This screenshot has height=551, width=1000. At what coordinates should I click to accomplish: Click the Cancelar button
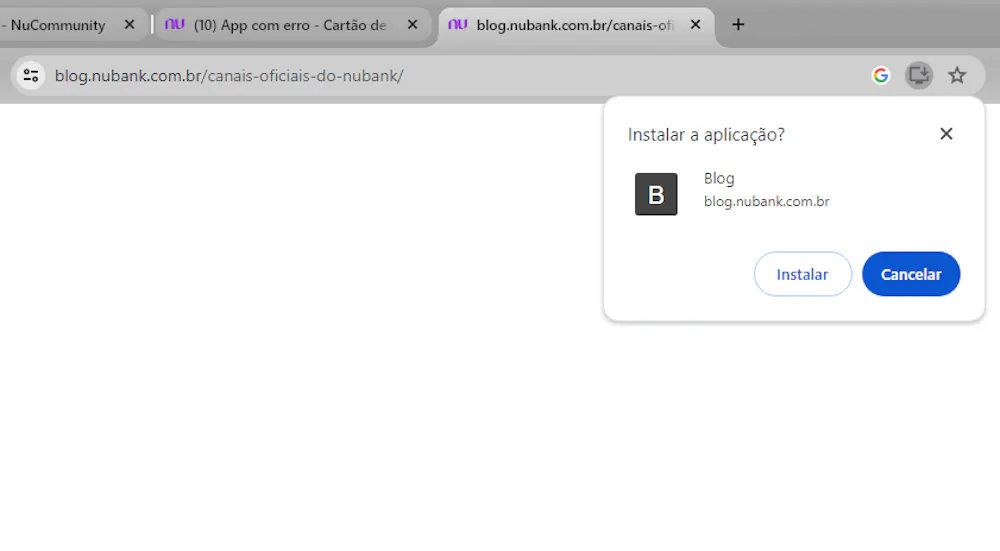pos(911,274)
